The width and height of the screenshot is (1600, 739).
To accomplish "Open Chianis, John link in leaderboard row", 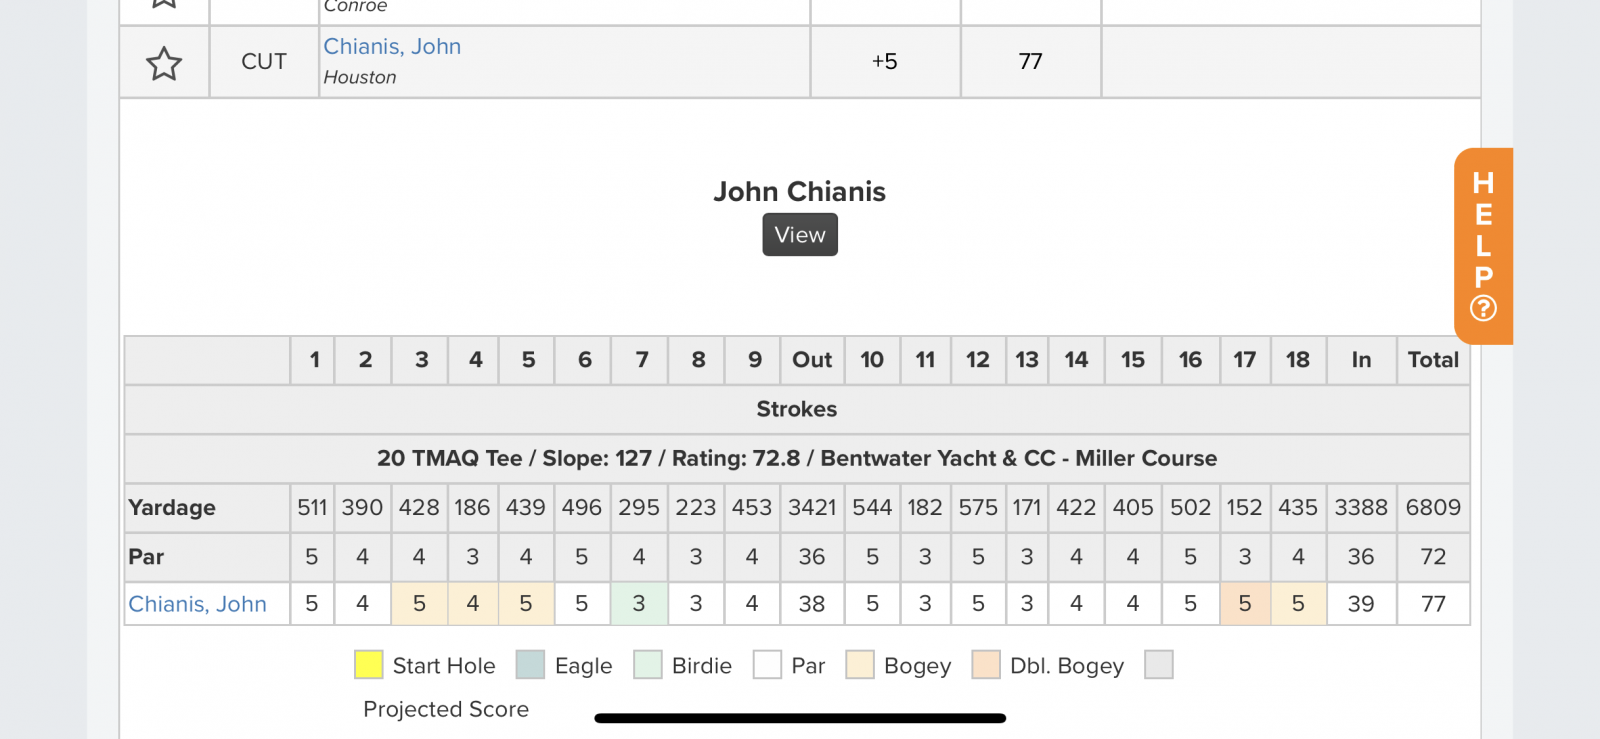I will [392, 46].
